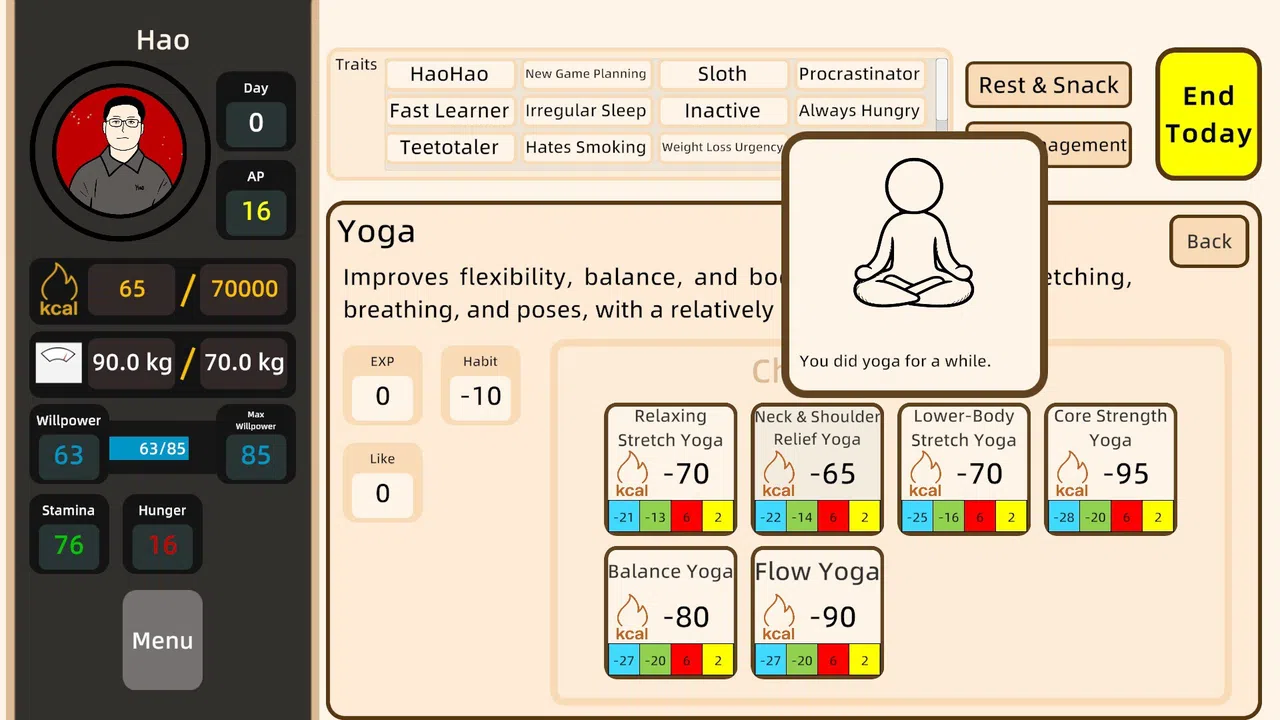This screenshot has width=1280, height=720.
Task: Click the -70 kcal value on Relaxing Stretch Yoga
Action: point(686,474)
